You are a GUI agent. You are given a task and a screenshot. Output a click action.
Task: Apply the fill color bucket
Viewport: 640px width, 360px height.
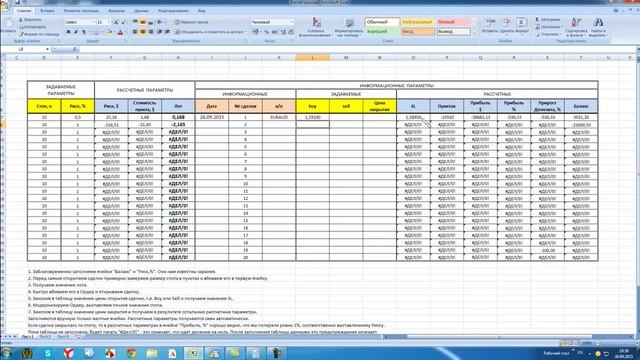click(110, 32)
